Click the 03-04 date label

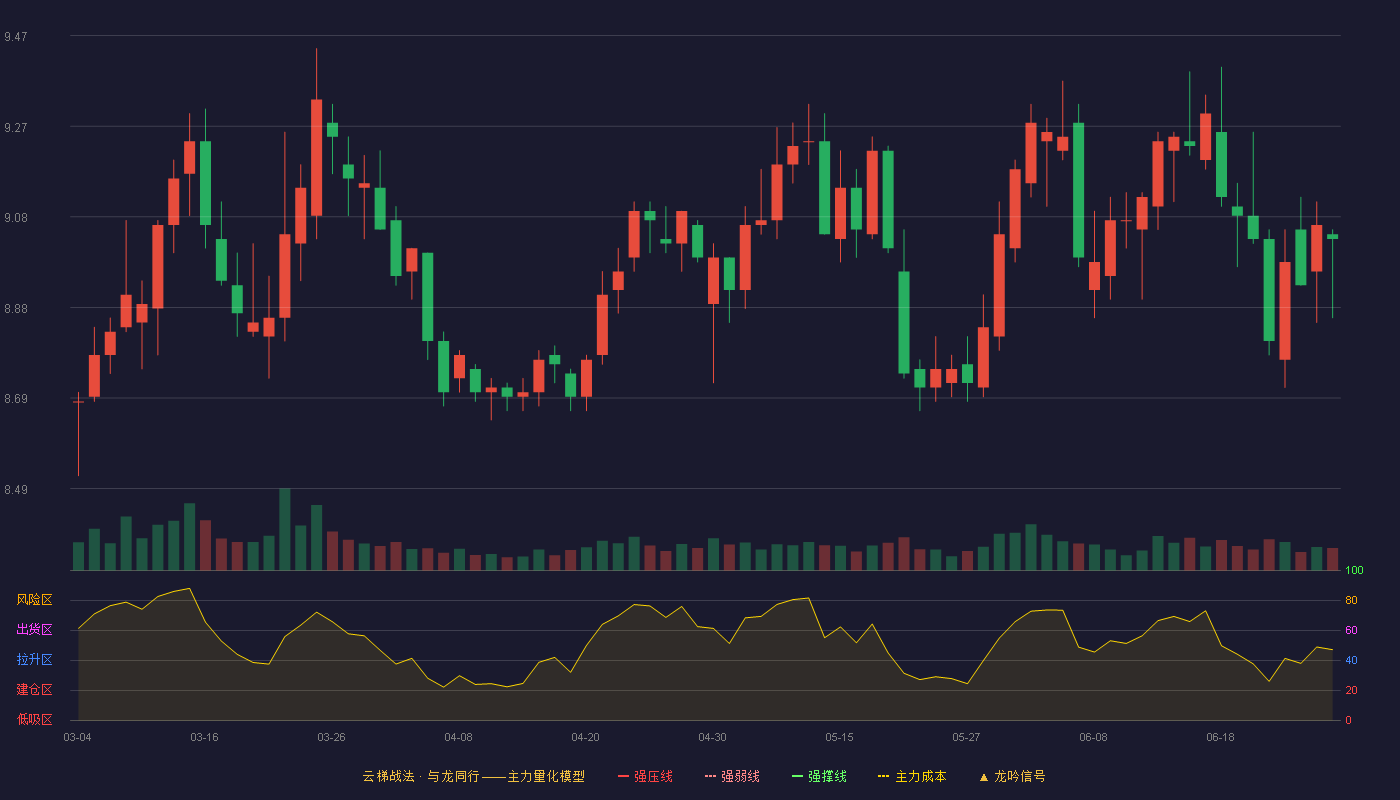(77, 737)
